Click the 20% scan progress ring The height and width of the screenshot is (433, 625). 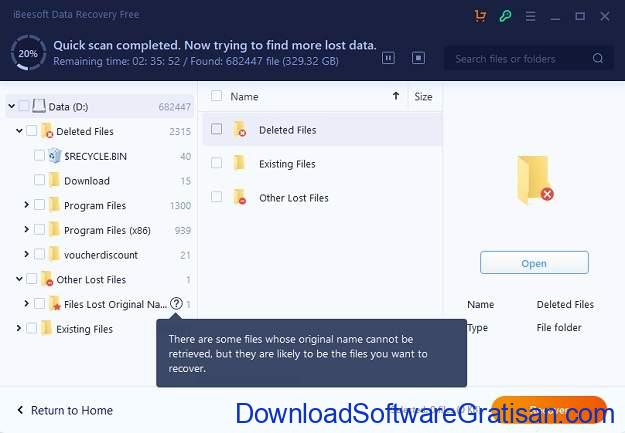[28, 53]
